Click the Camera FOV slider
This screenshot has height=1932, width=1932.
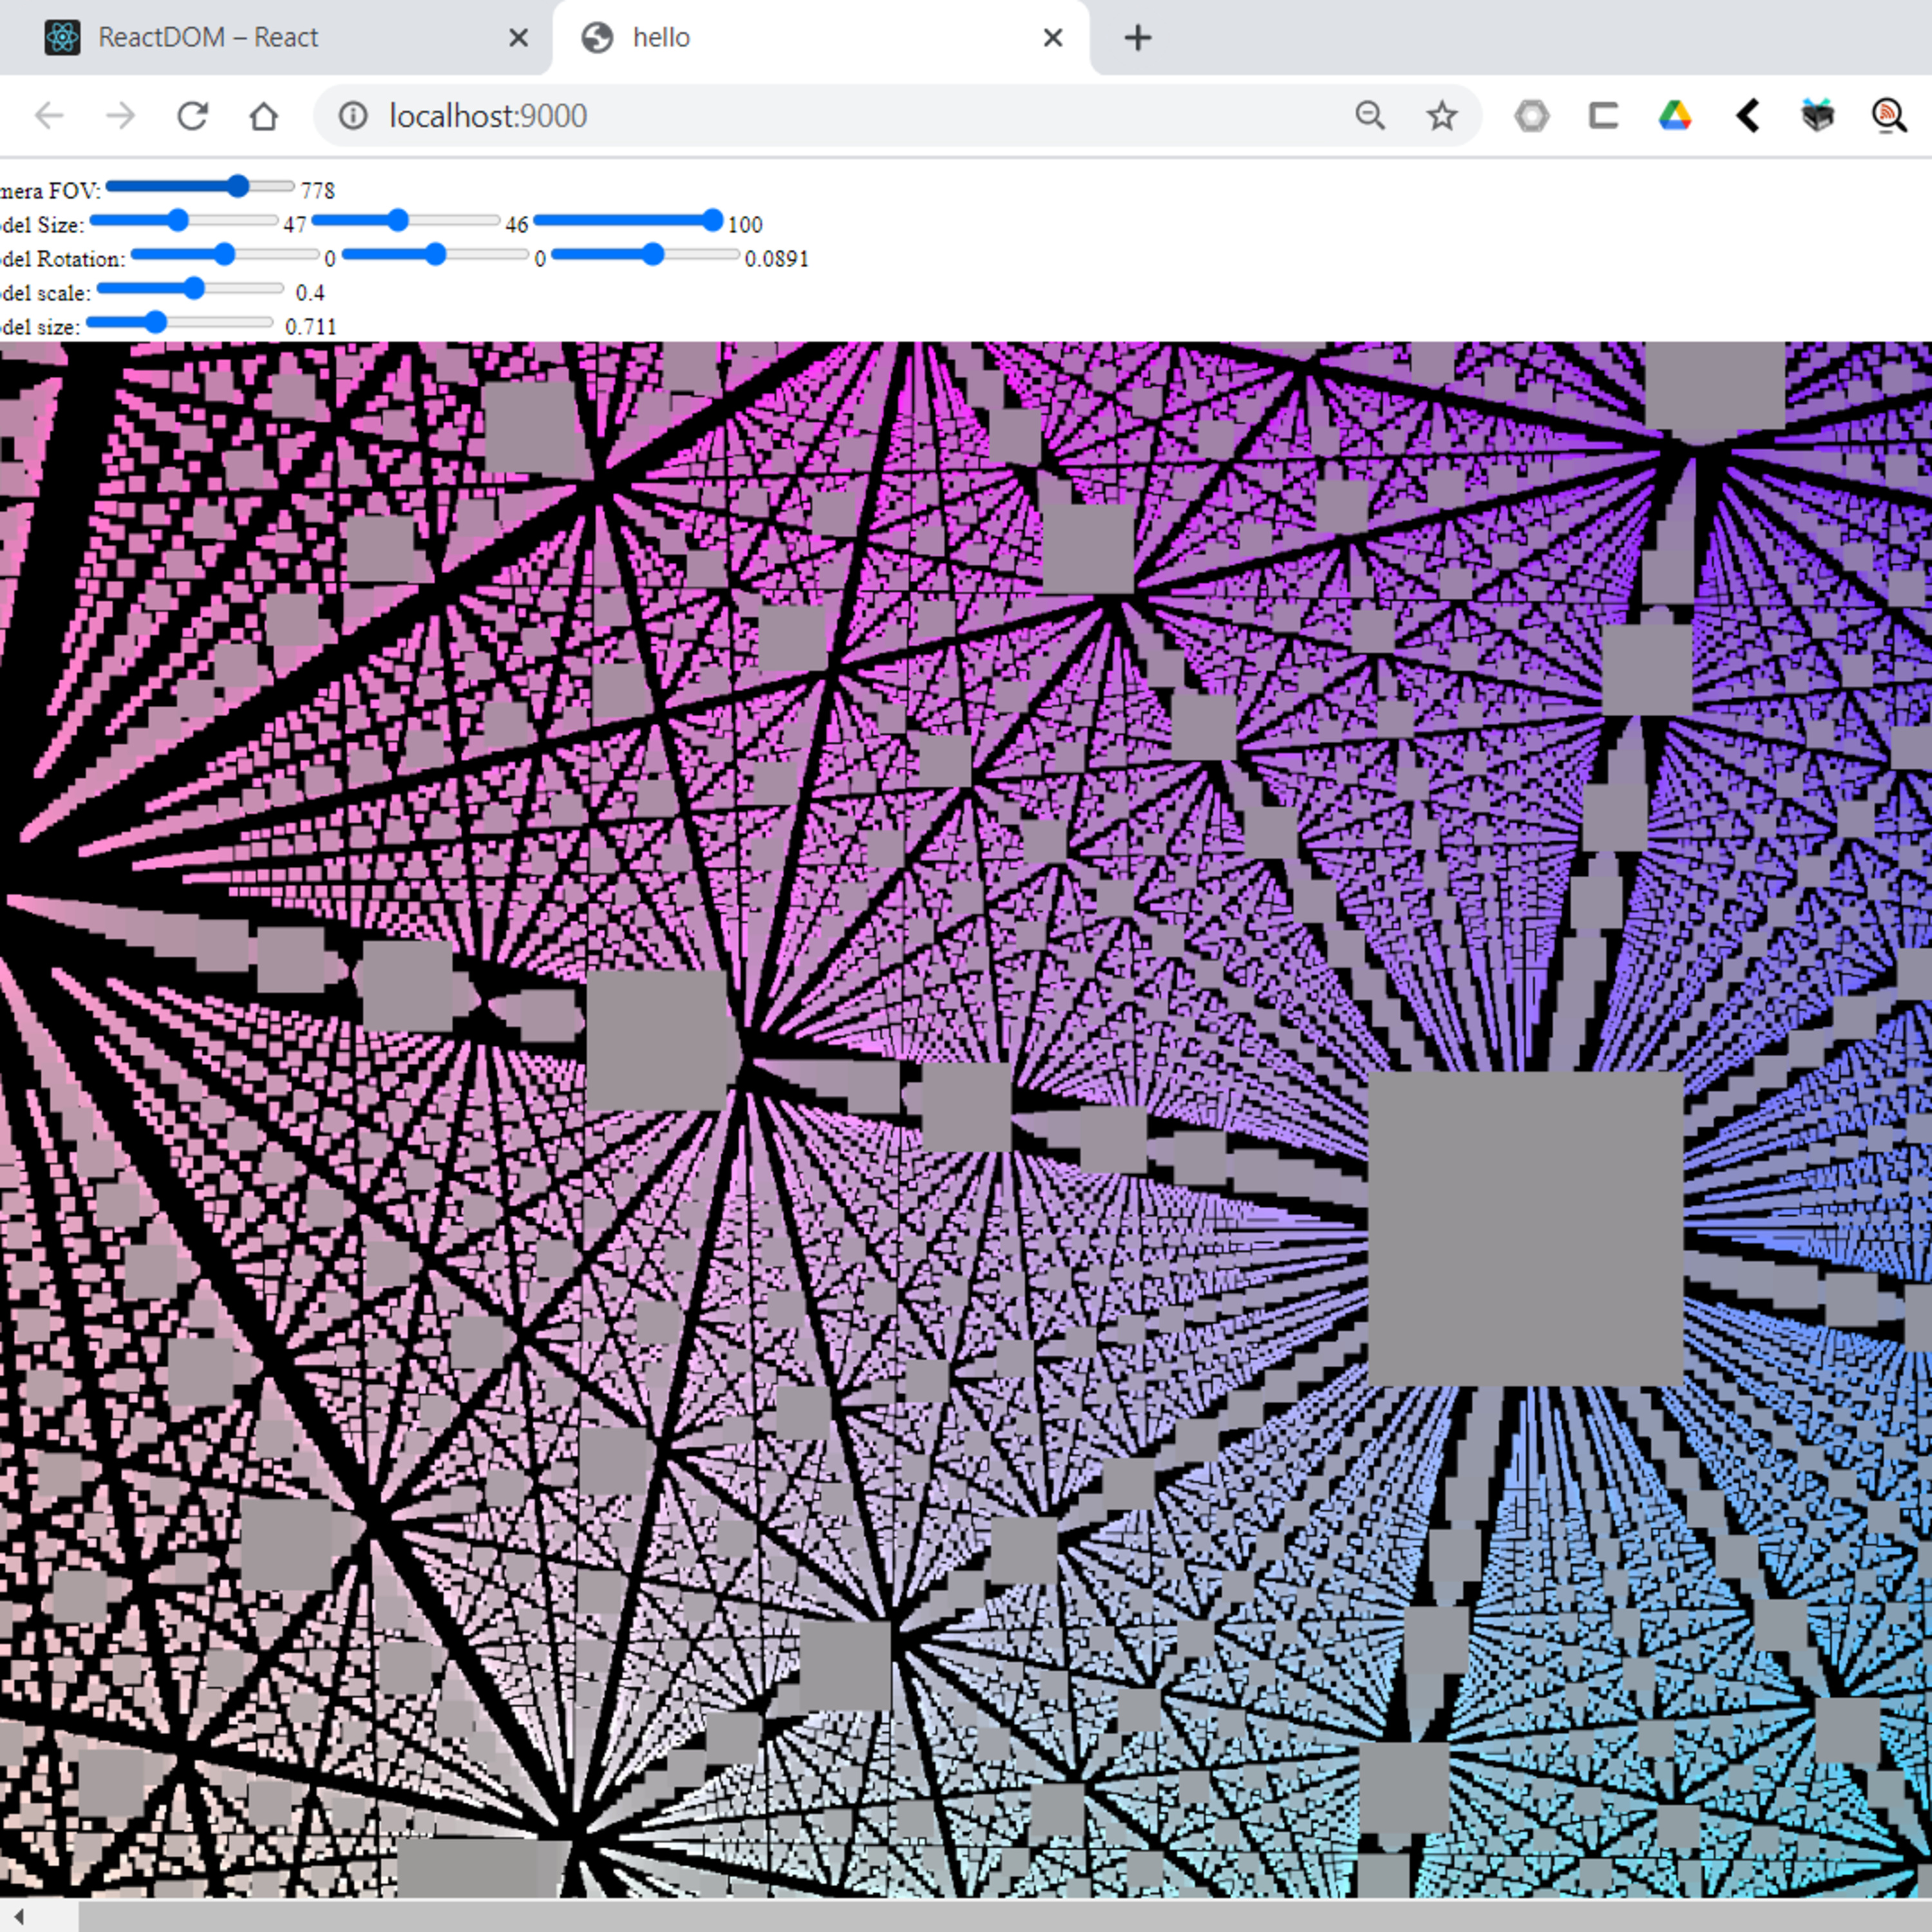(199, 186)
